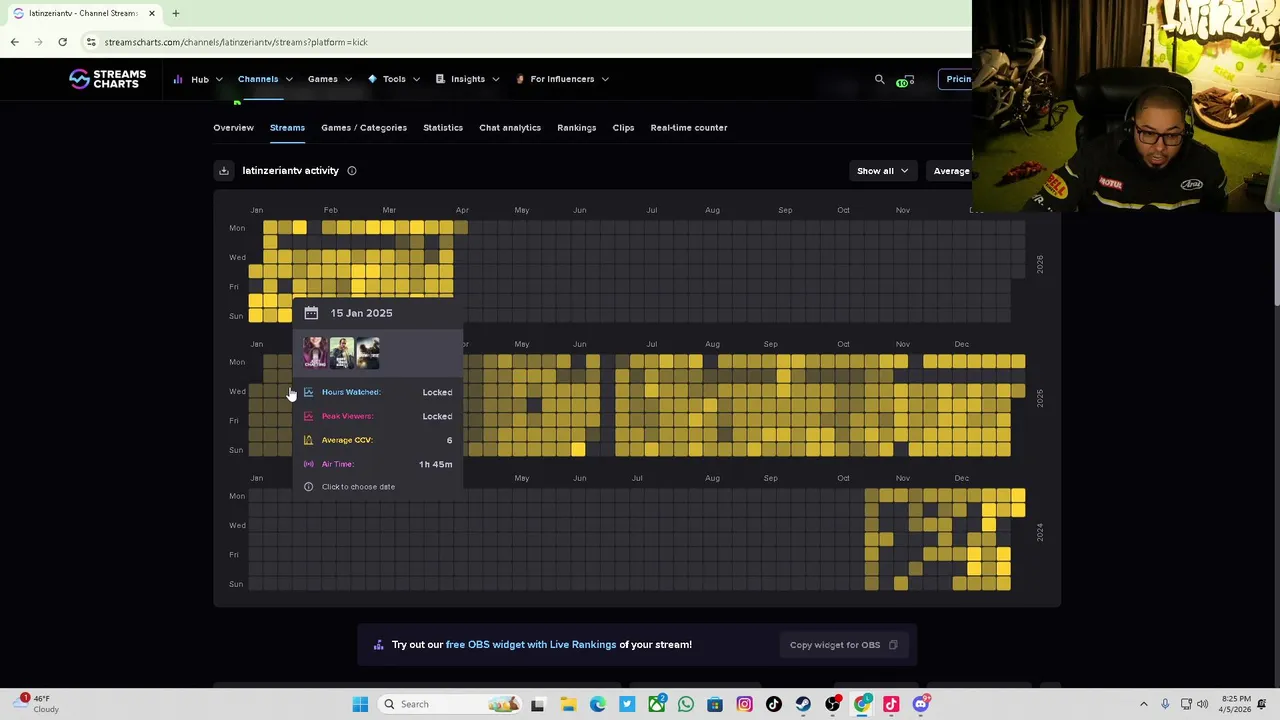Click the microphone icon in system tray
Viewport: 1280px width, 720px height.
(1165, 704)
